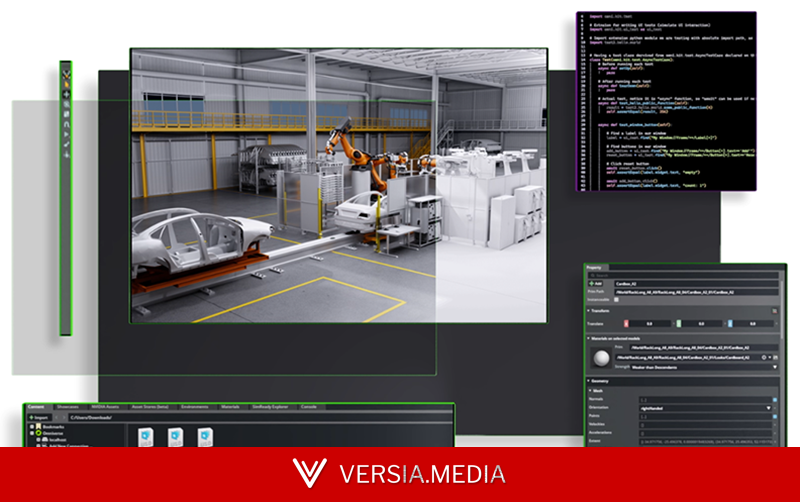Select the Scale tool in vertical toolbar
Image resolution: width=800 pixels, height=502 pixels.
click(66, 114)
